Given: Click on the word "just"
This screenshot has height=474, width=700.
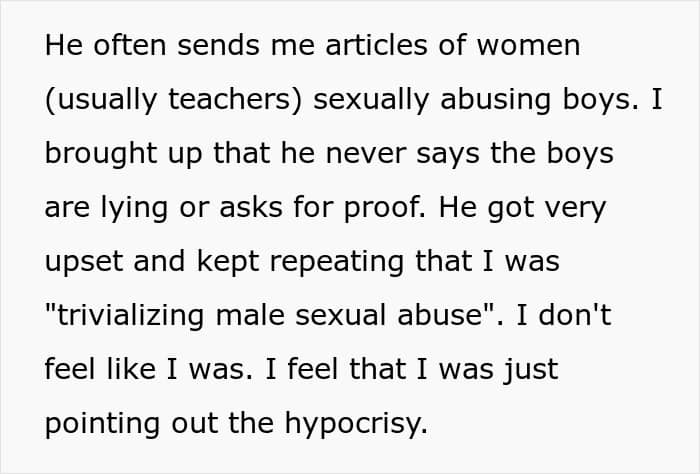Looking at the screenshot, I should pos(531,369).
